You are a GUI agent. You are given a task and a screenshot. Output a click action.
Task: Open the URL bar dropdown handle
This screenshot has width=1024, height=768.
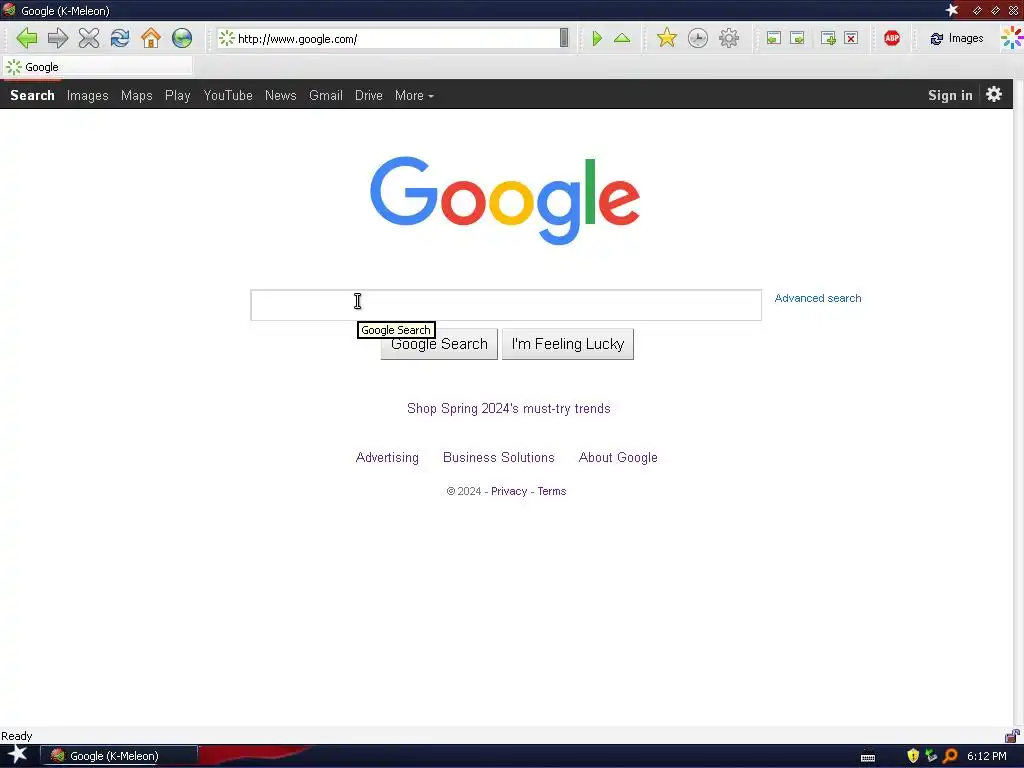(564, 38)
